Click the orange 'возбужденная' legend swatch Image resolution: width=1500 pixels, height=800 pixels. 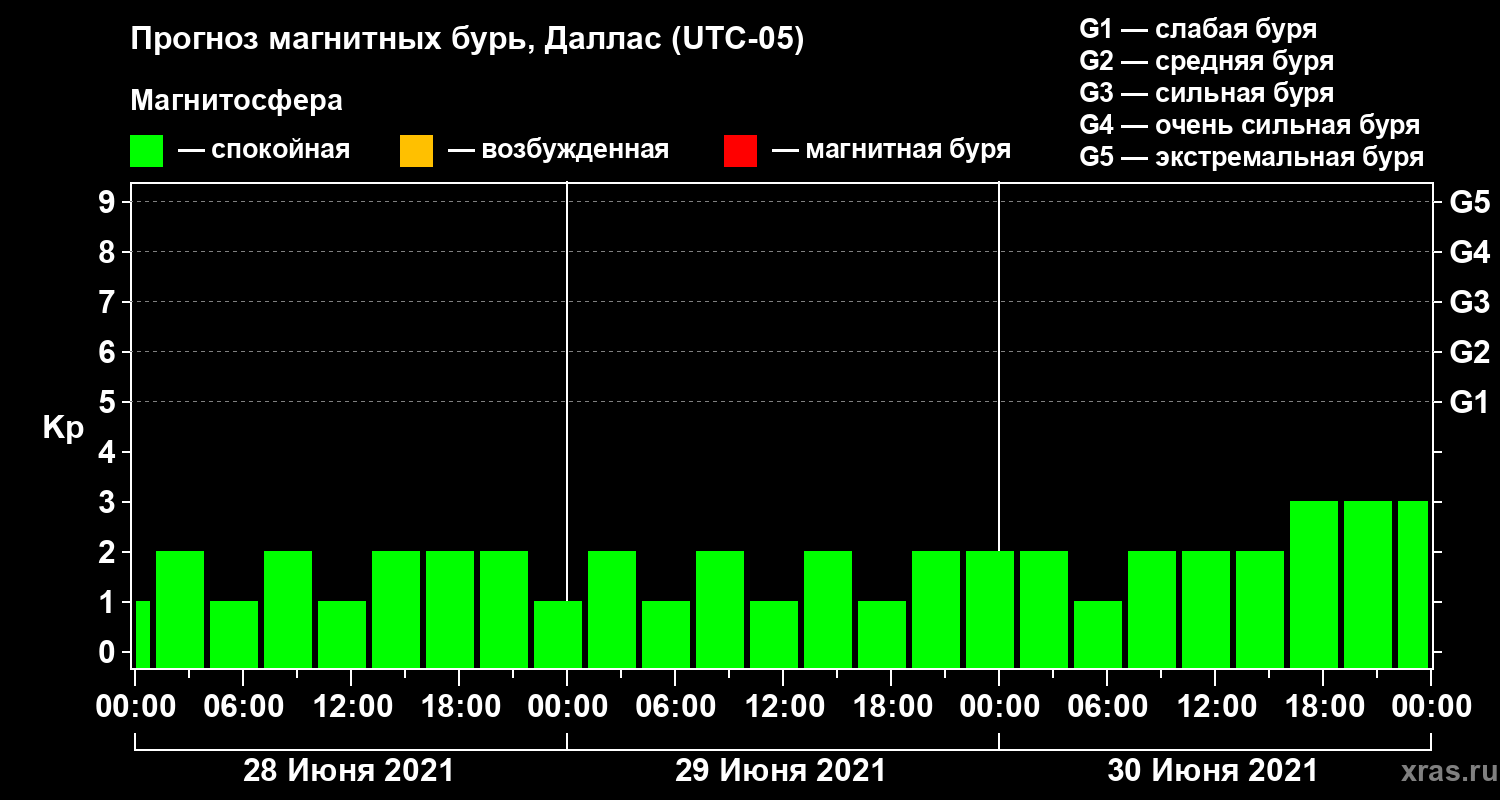coord(416,151)
